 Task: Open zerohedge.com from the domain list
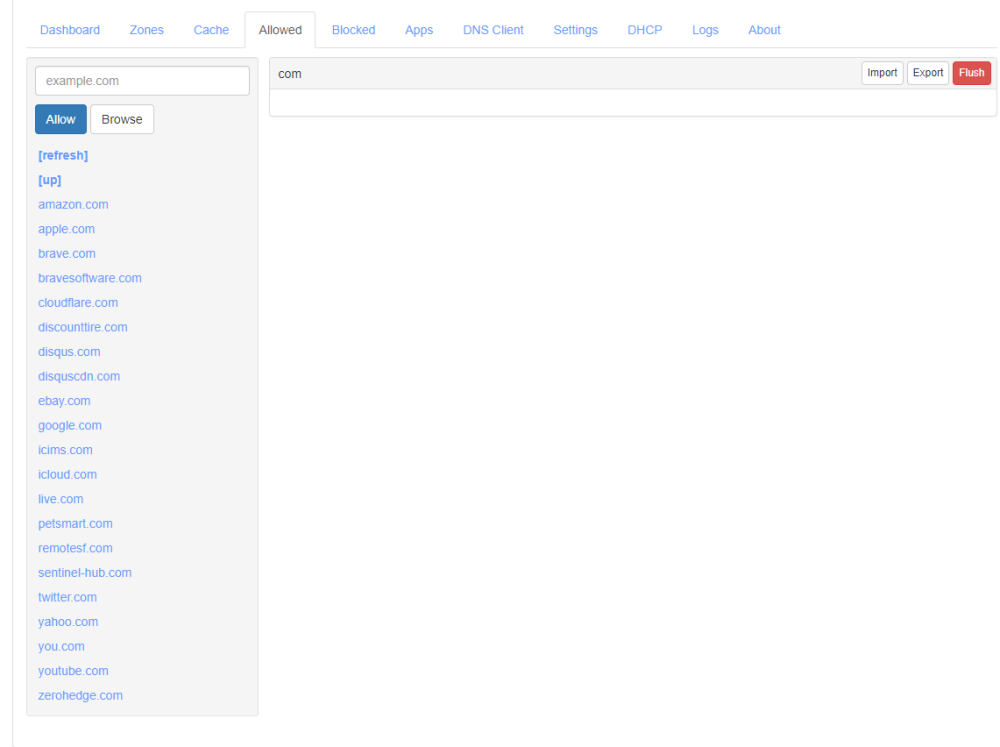coord(80,696)
